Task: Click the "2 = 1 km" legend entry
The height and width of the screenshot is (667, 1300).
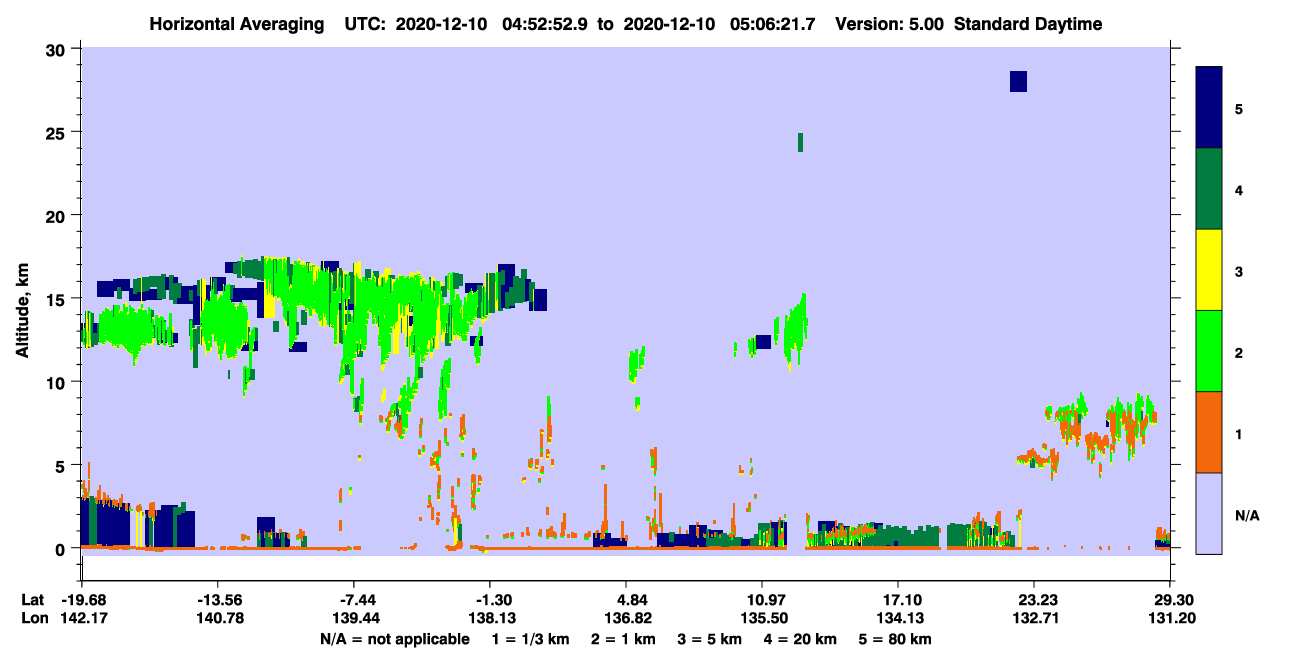Action: click(x=622, y=639)
